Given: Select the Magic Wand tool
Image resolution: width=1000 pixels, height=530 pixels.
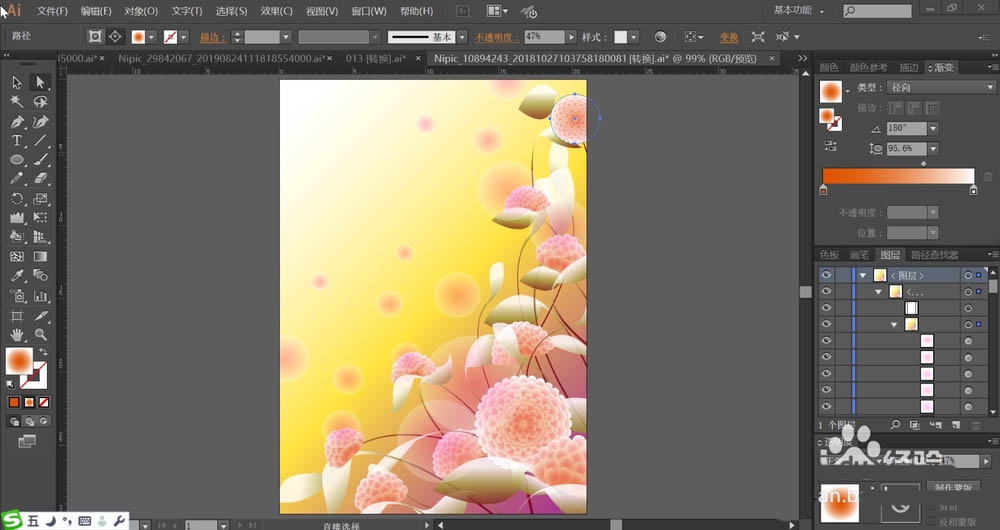Looking at the screenshot, I should click(x=17, y=102).
